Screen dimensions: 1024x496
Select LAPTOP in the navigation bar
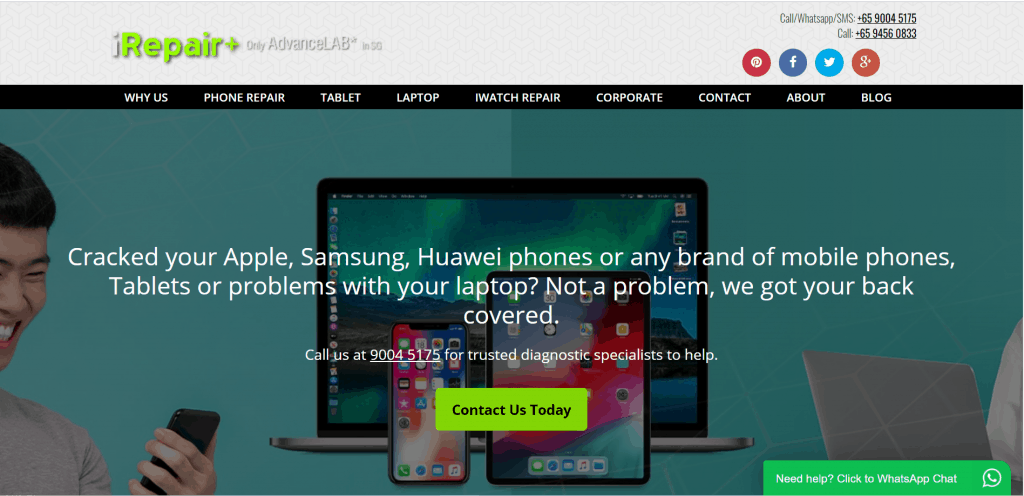pos(418,98)
